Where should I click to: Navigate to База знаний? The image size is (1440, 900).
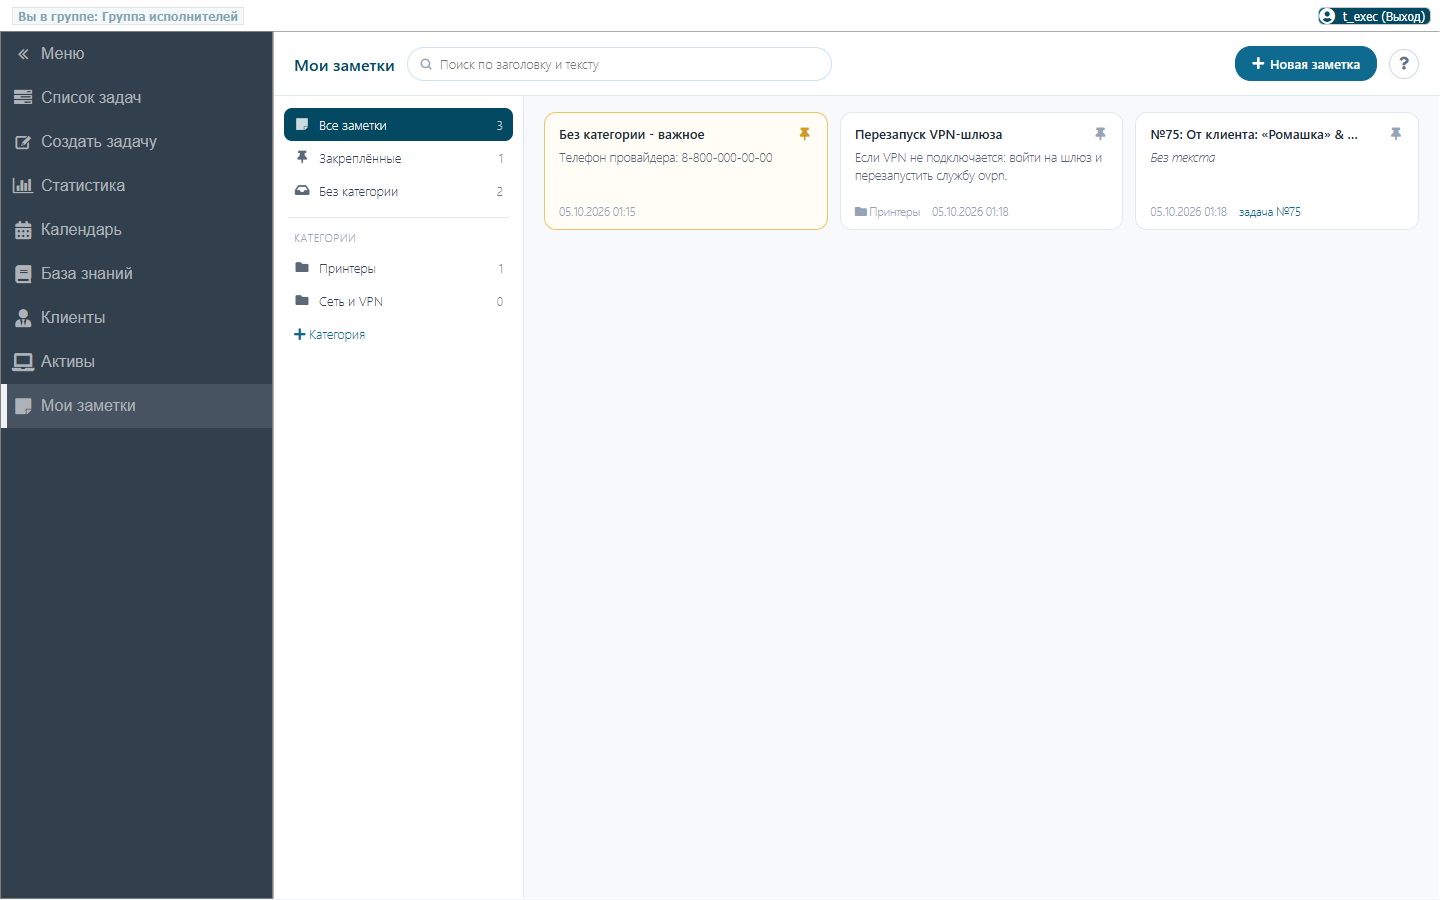(x=137, y=274)
